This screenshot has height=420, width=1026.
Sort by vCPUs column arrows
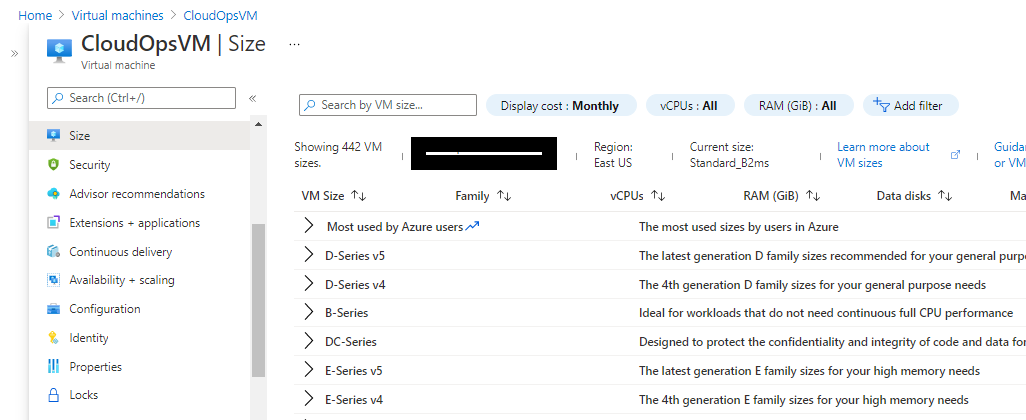point(658,196)
